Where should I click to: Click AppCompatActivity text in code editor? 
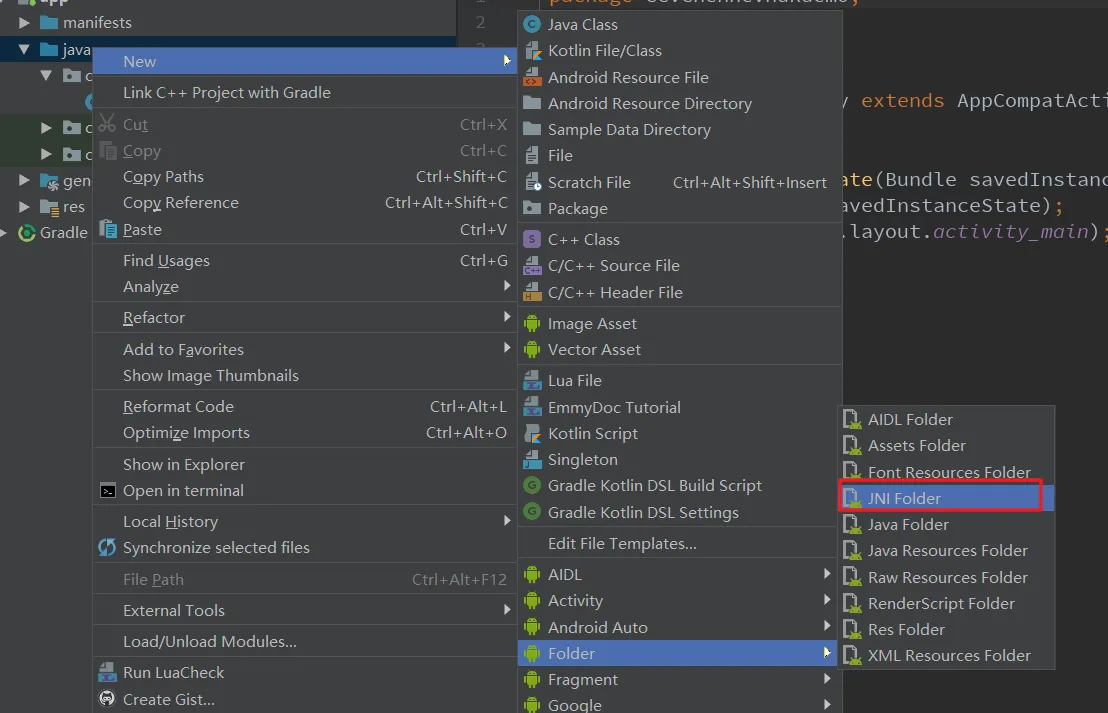[x=1031, y=101]
